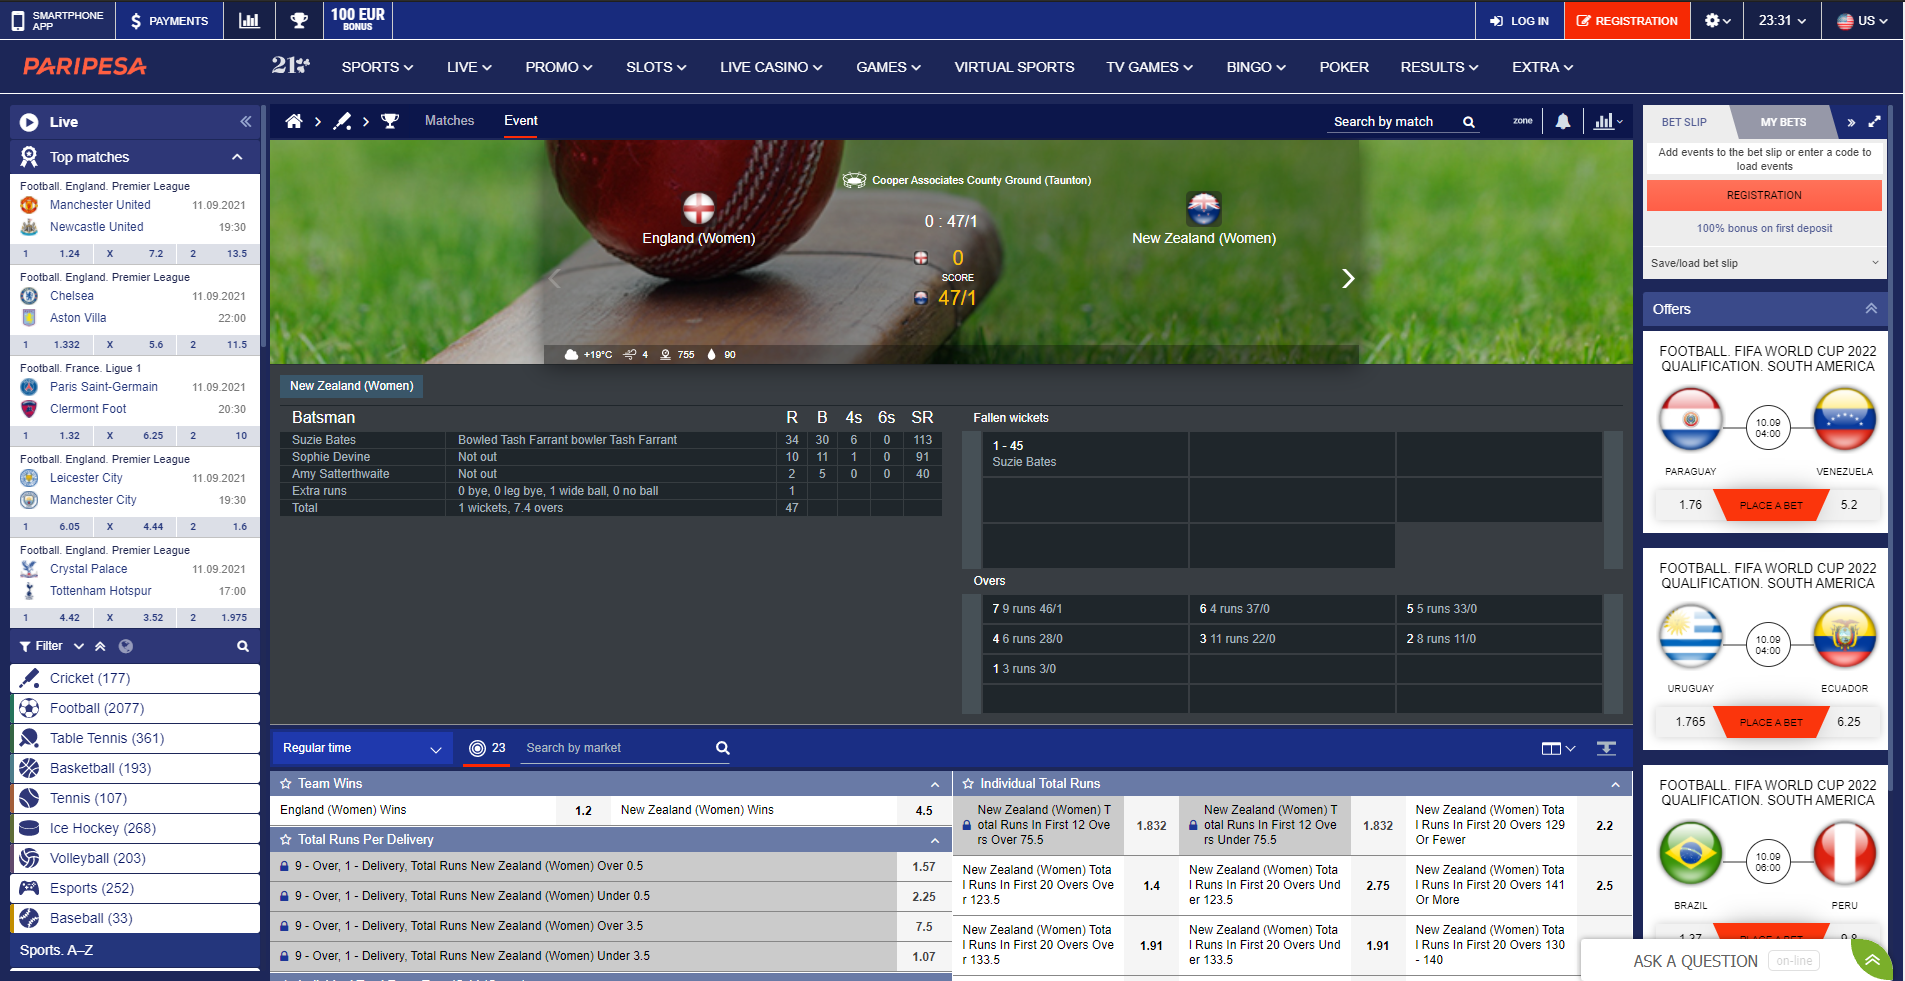This screenshot has width=1905, height=981.
Task: Open the PAYMENTS page
Action: point(168,20)
